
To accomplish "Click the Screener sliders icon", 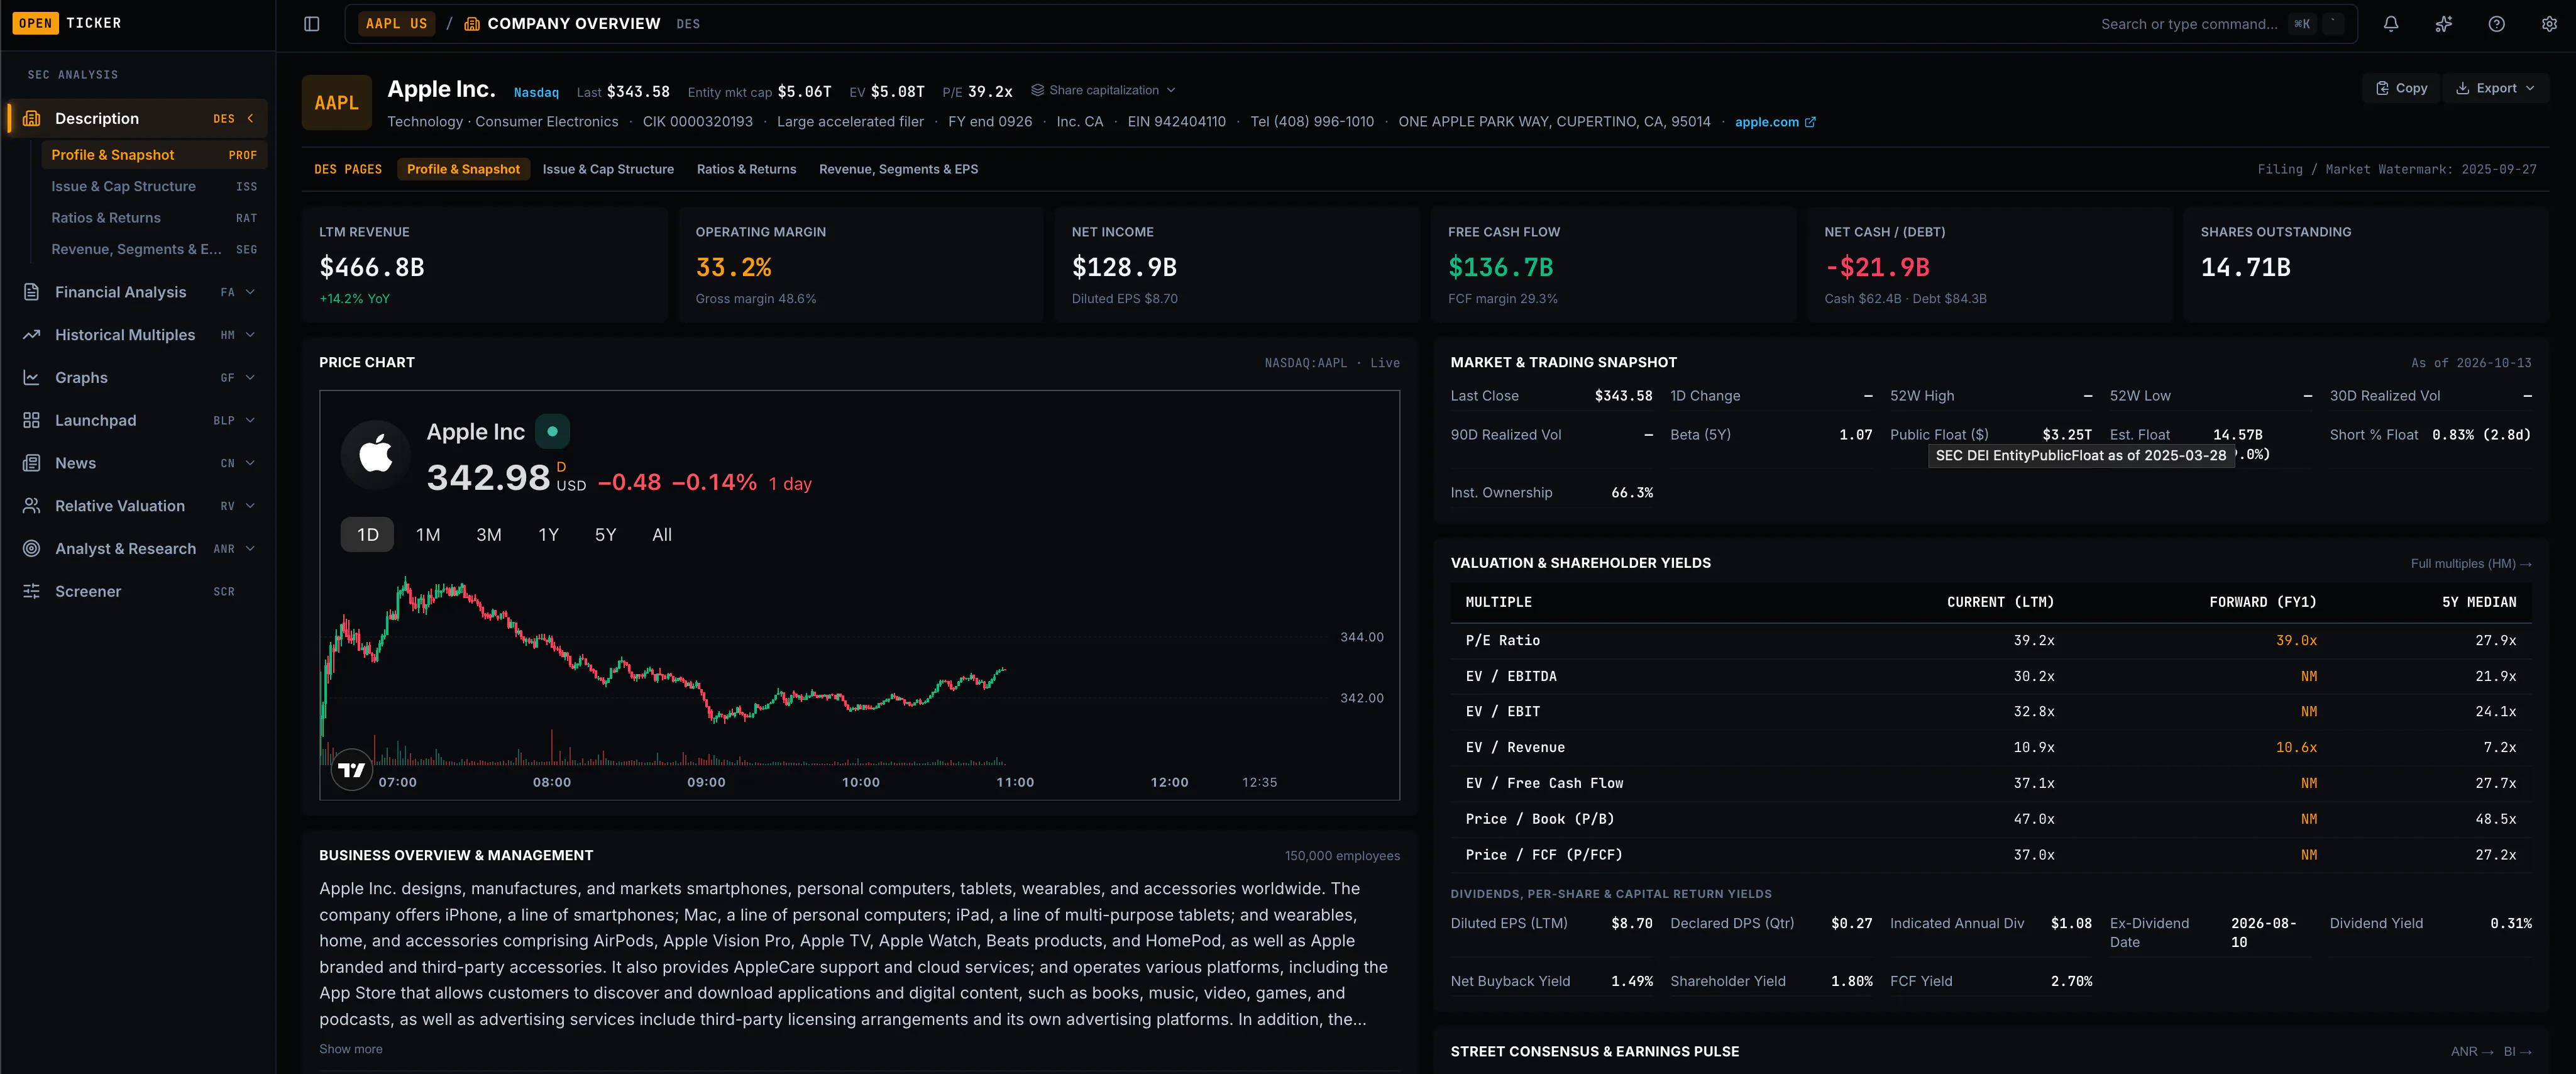I will tap(32, 591).
